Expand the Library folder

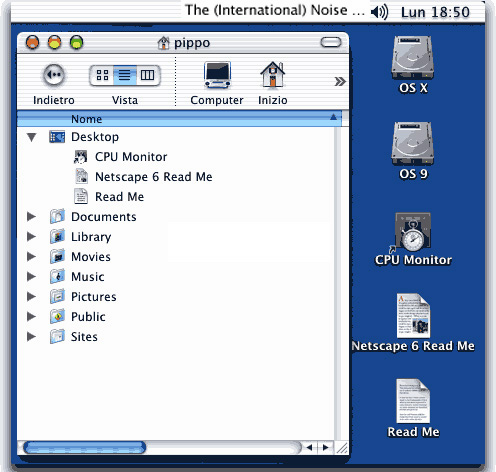pyautogui.click(x=31, y=237)
